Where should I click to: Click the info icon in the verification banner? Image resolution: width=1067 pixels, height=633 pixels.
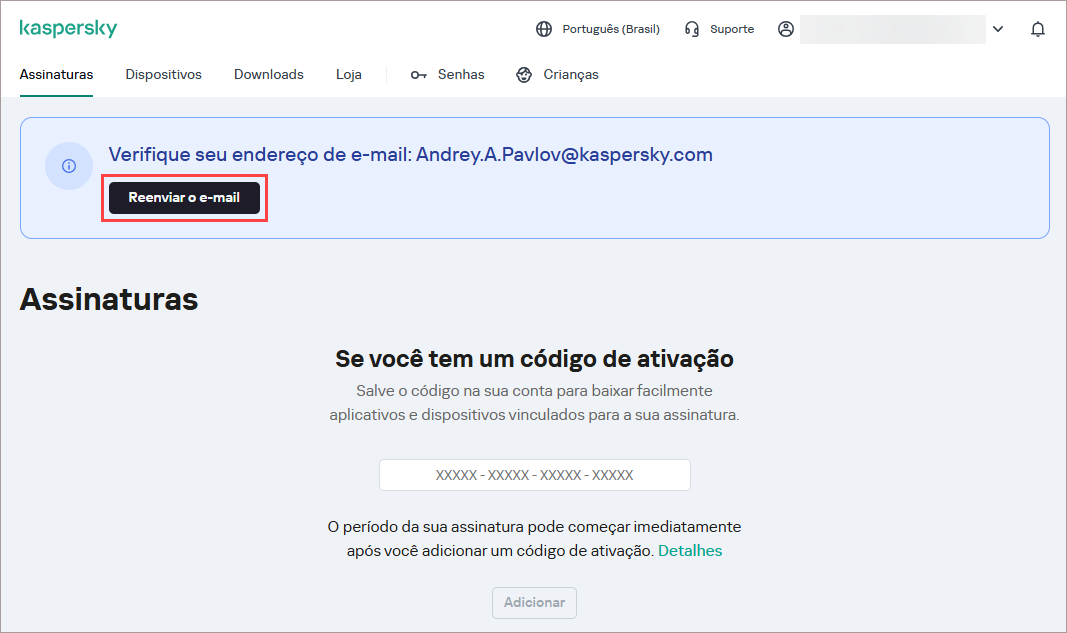coord(68,166)
